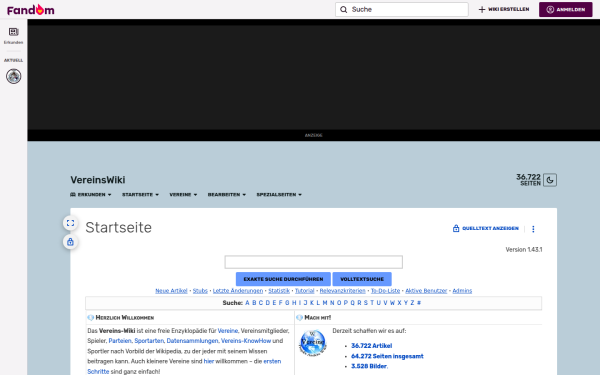This screenshot has width=600, height=375.
Task: Click the 'ersten' link in welcome text
Action: pyautogui.click(x=272, y=361)
